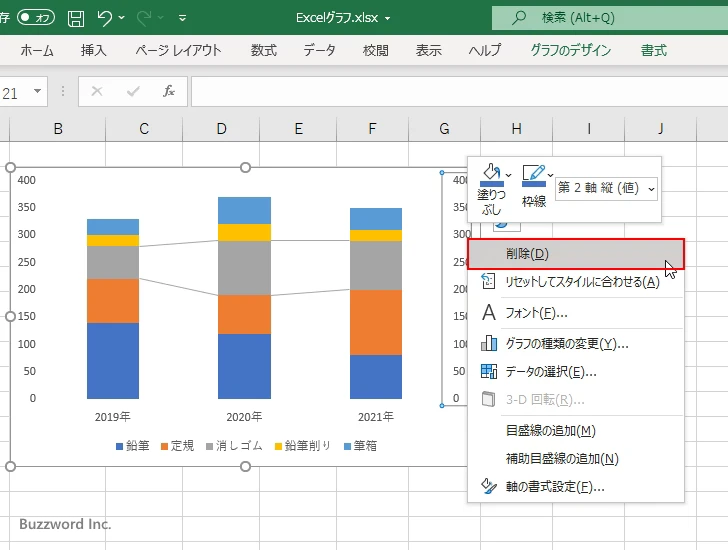Screen dimensions: 728x550
Task: Select the 2019年 blue 鉛筆 bar segment
Action: [x=113, y=361]
